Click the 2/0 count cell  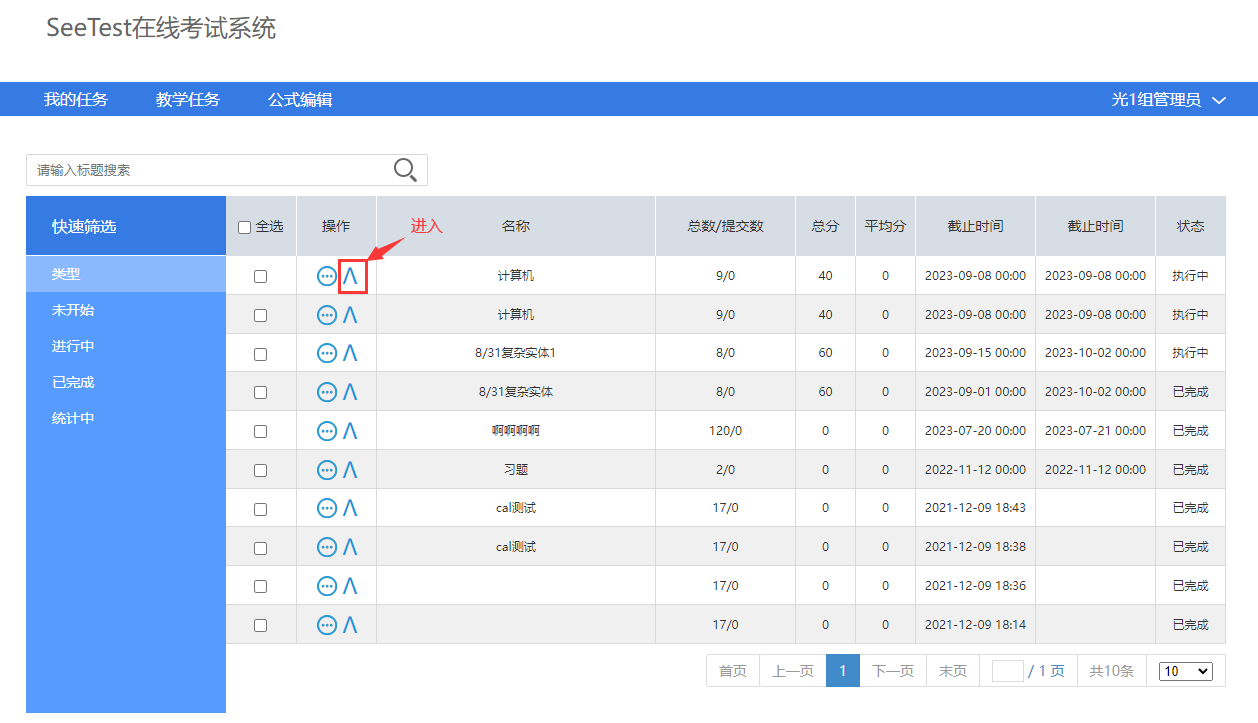coord(726,470)
